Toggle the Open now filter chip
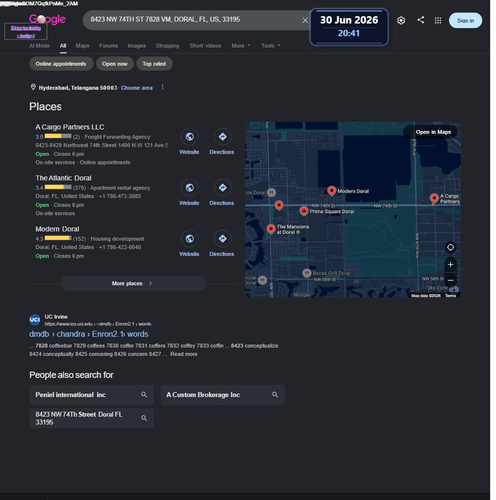The width and height of the screenshot is (496, 500). [x=115, y=64]
